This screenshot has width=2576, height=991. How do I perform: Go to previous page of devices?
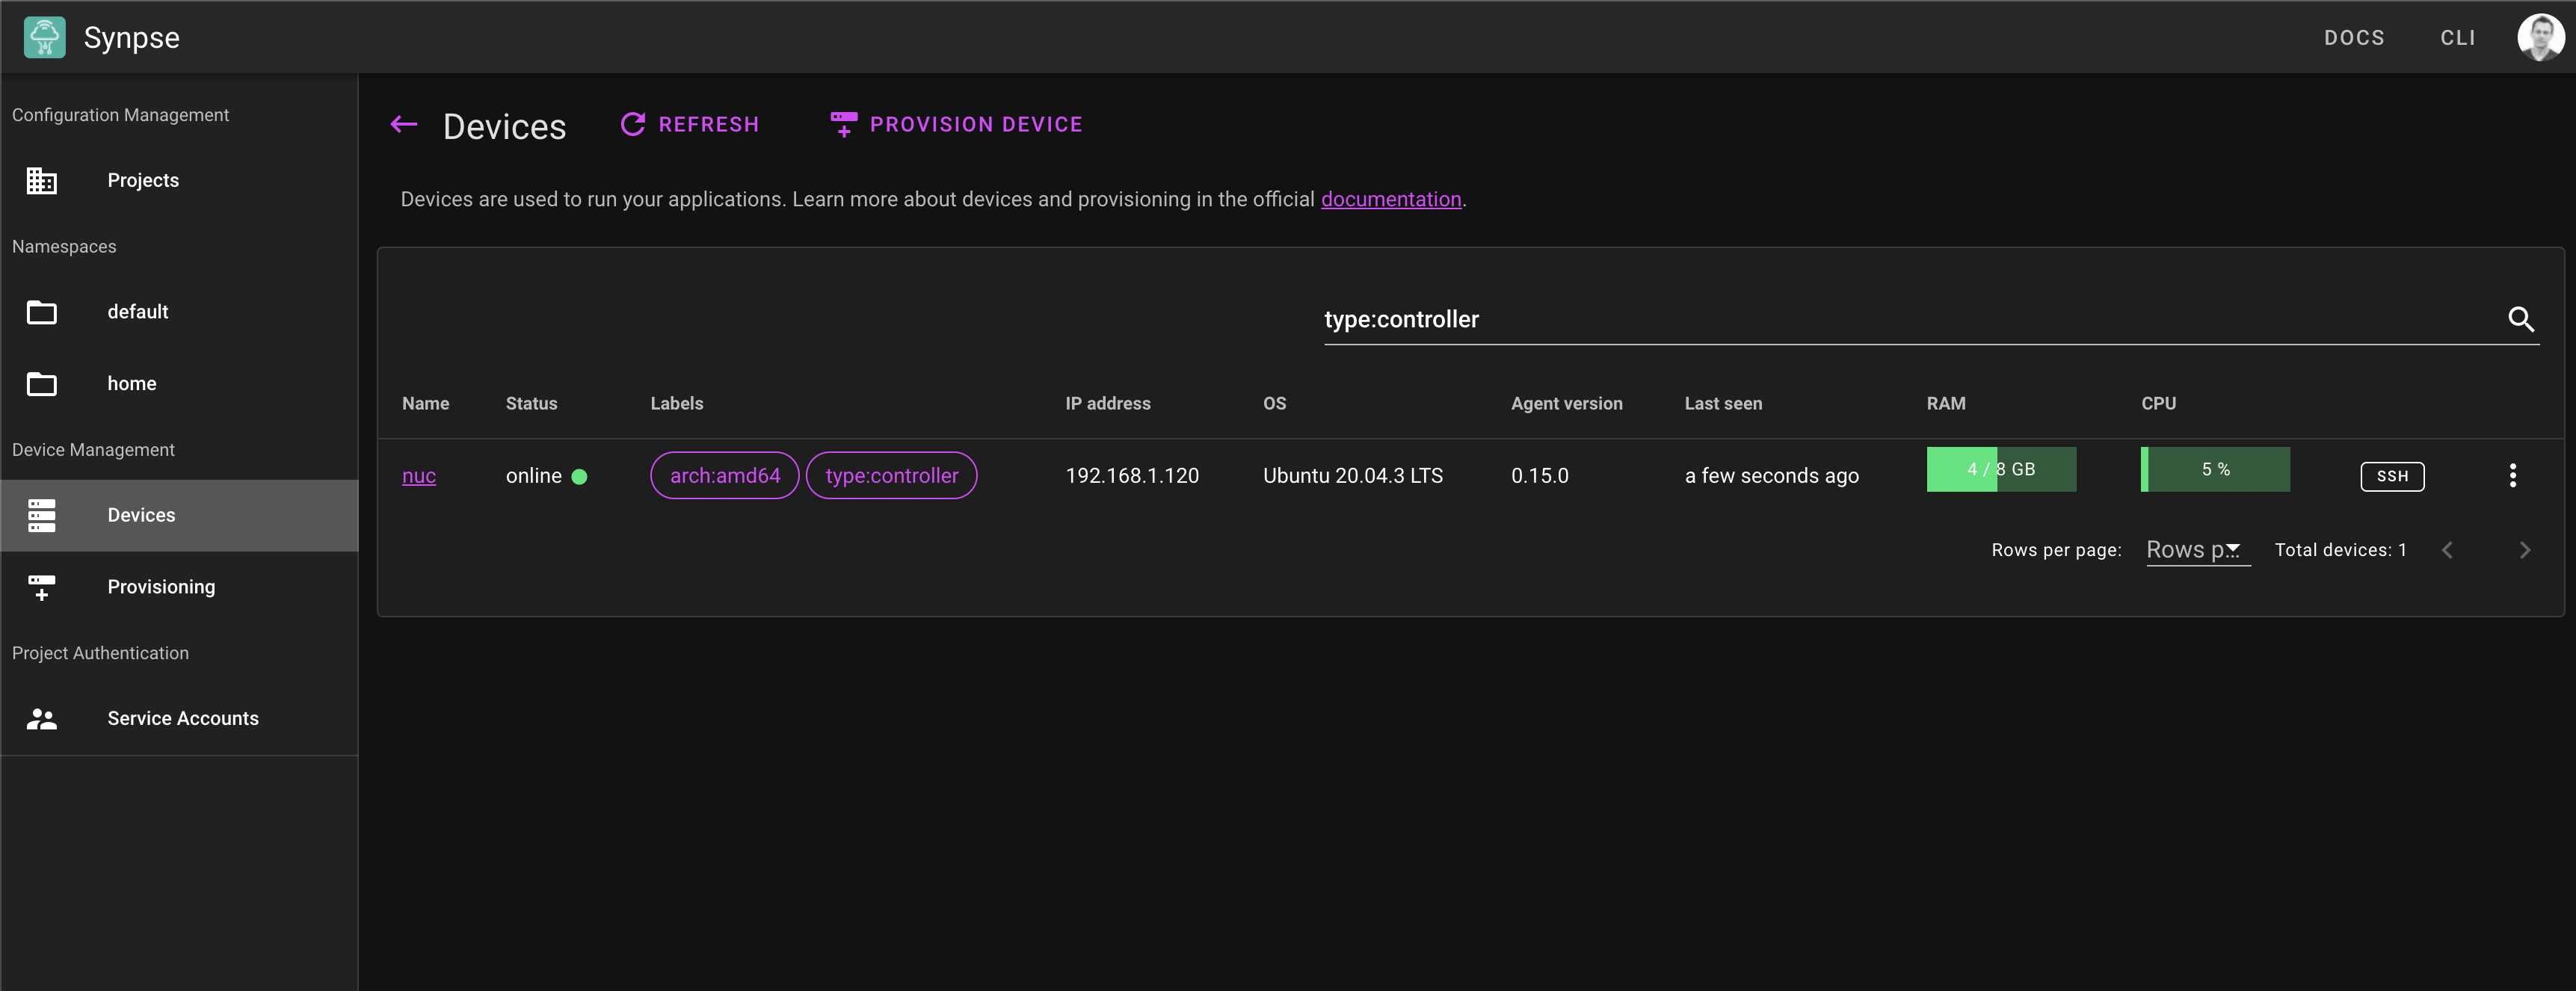[2447, 550]
